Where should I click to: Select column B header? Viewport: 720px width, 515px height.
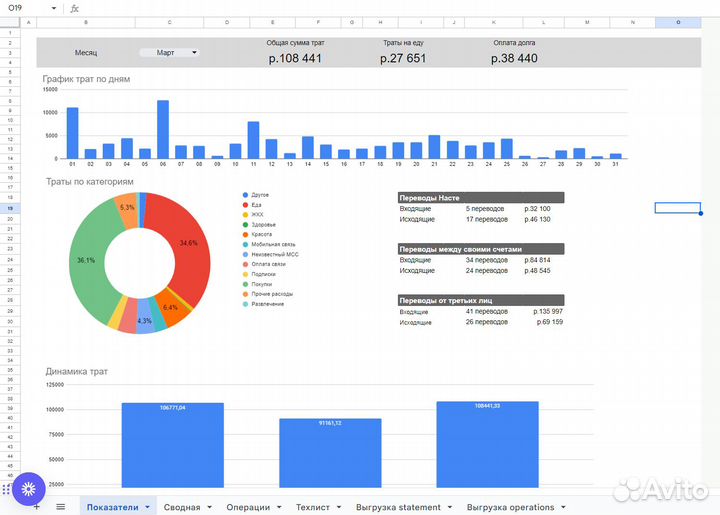(86, 22)
